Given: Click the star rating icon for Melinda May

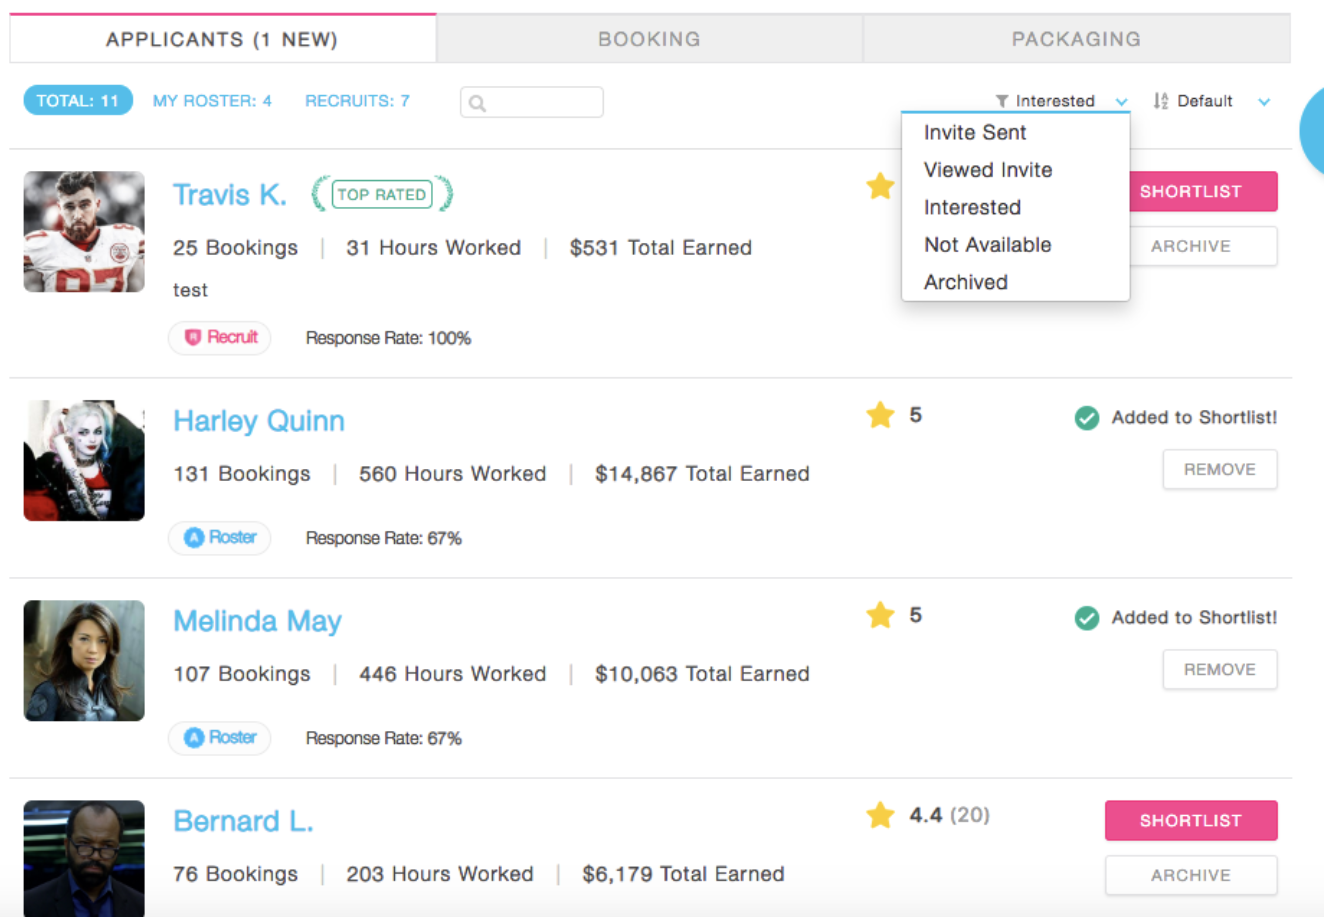Looking at the screenshot, I should tap(880, 615).
